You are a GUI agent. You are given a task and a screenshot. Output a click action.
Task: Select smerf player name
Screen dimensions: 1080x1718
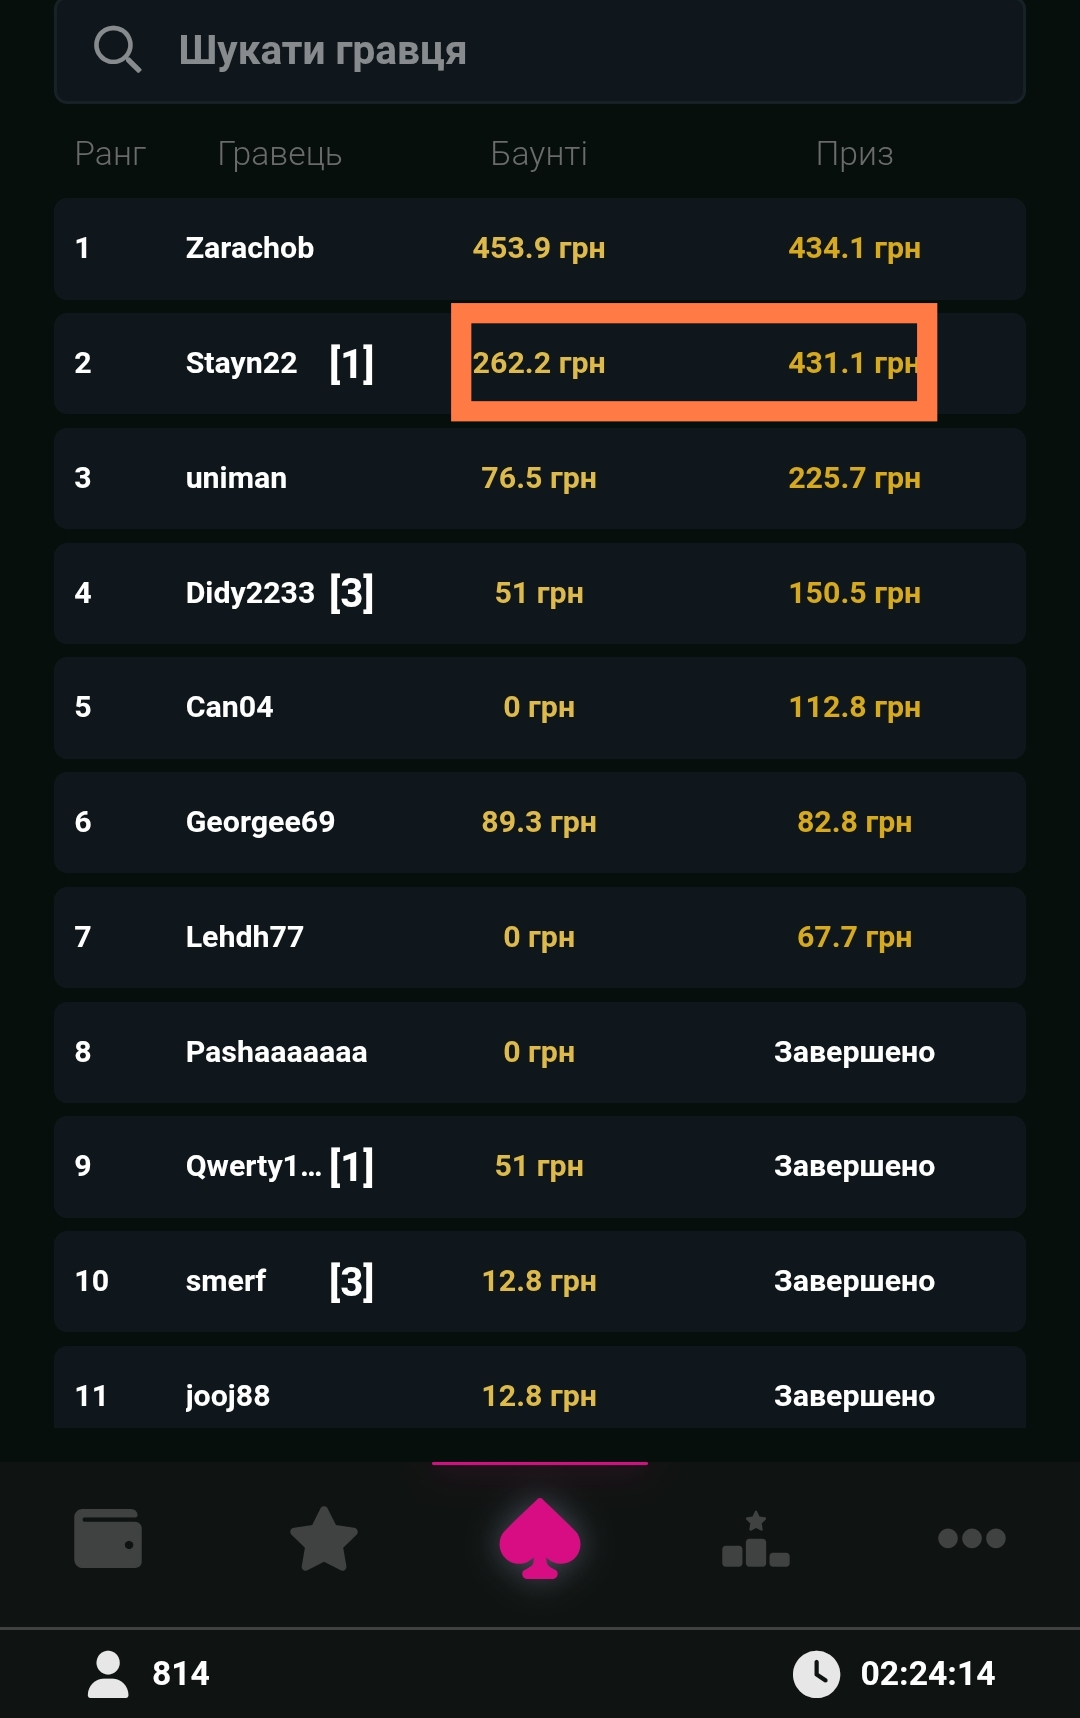(x=226, y=1281)
